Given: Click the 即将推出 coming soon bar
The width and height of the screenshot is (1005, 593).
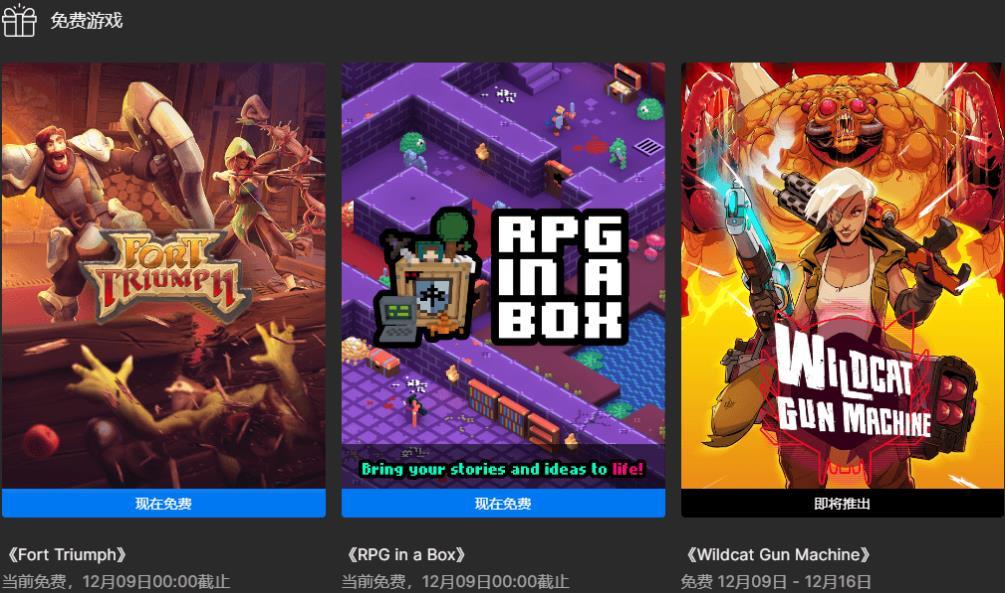Looking at the screenshot, I should click(x=842, y=503).
